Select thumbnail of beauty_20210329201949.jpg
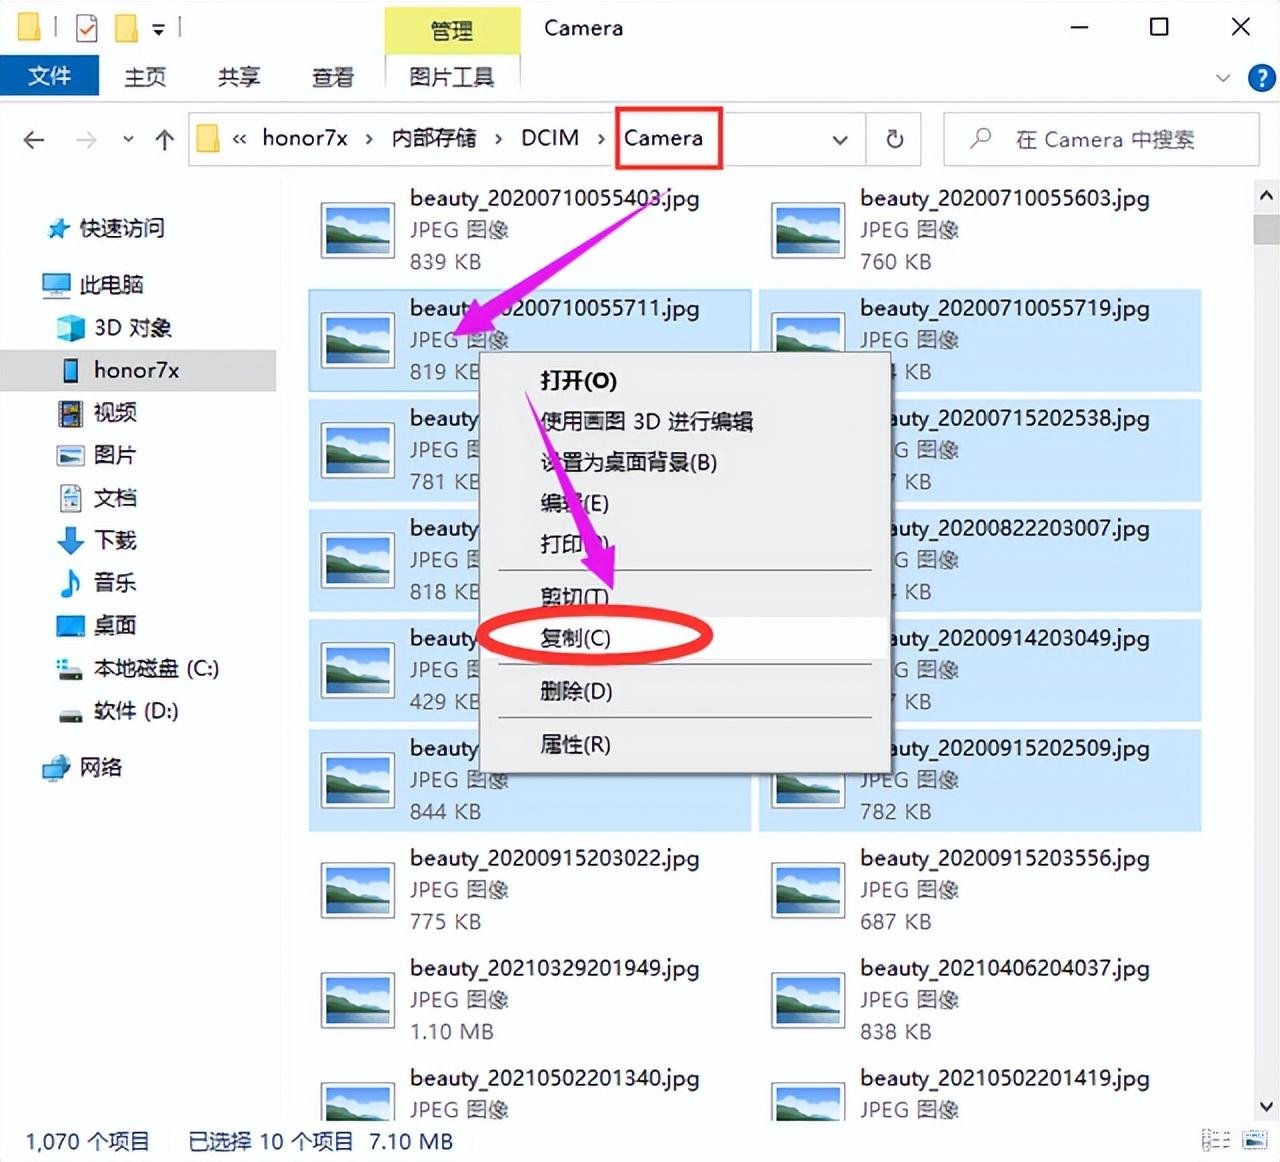This screenshot has width=1280, height=1162. pos(357,1001)
